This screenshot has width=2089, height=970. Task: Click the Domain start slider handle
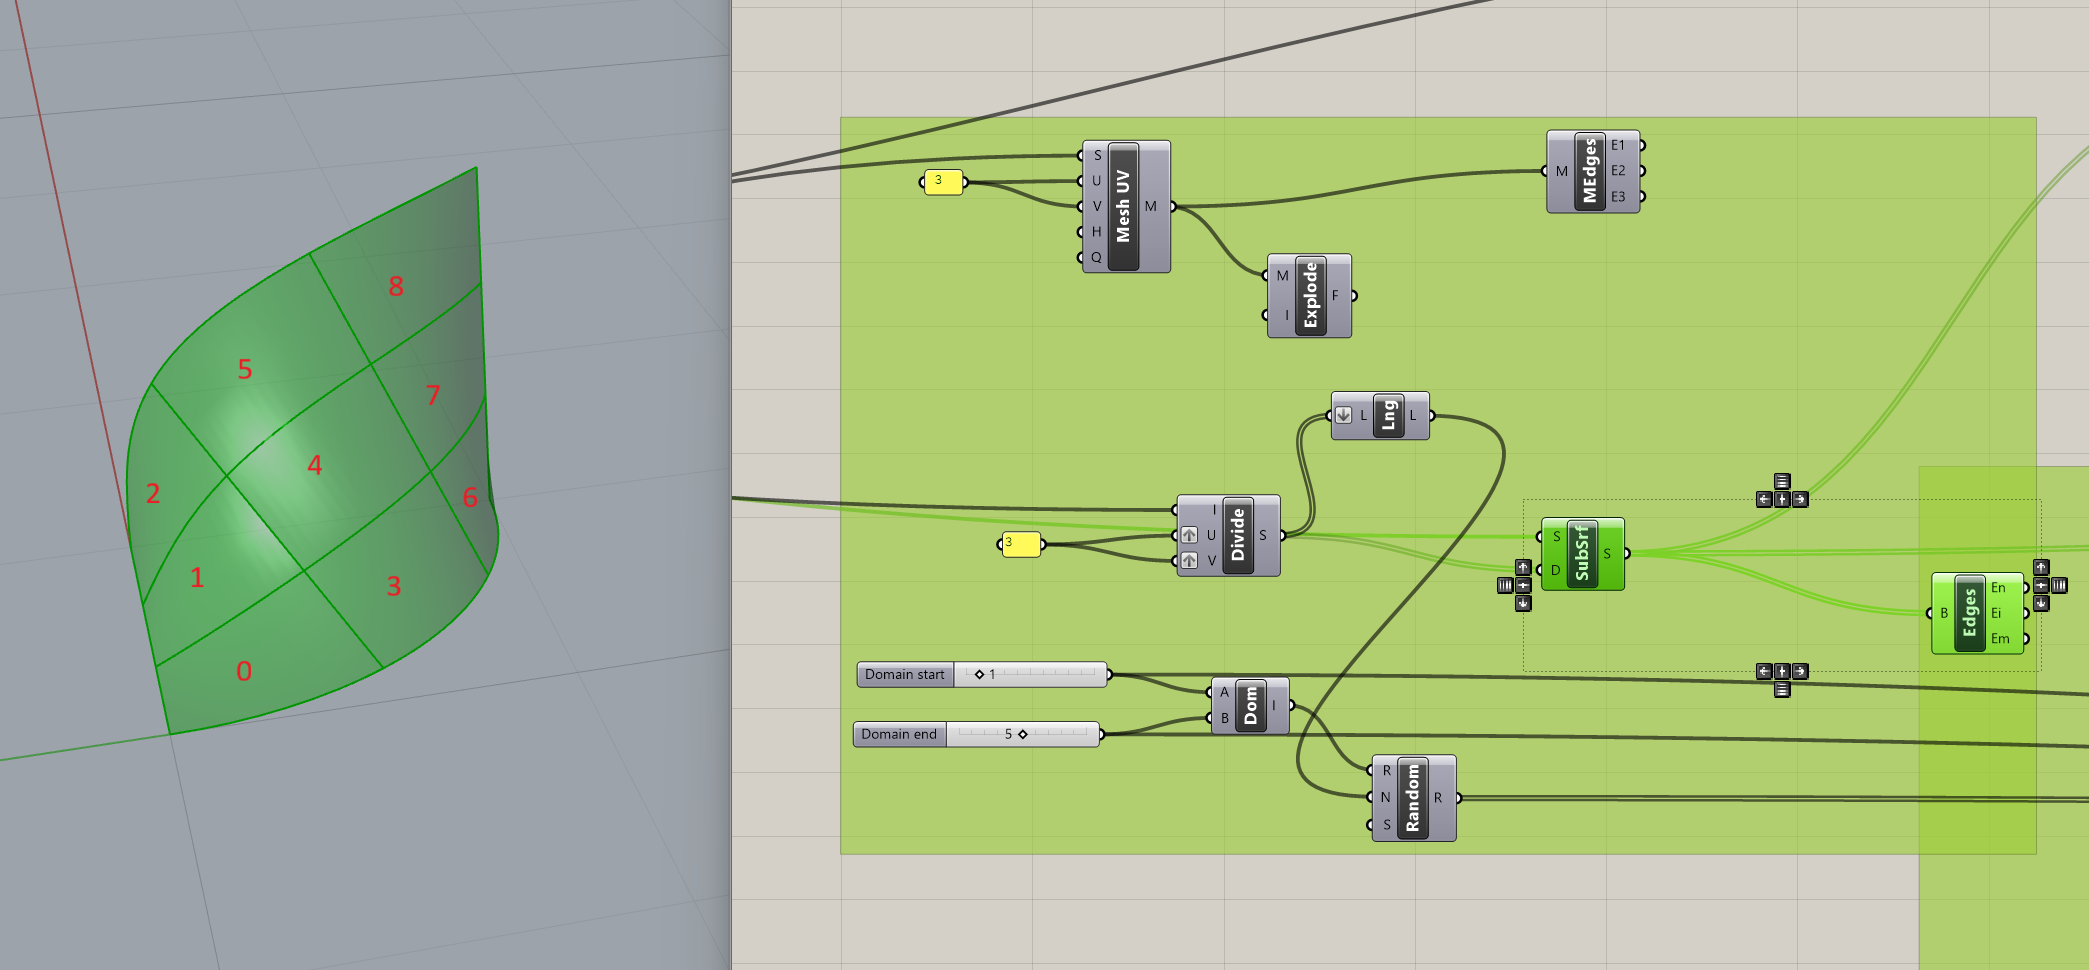(x=979, y=674)
